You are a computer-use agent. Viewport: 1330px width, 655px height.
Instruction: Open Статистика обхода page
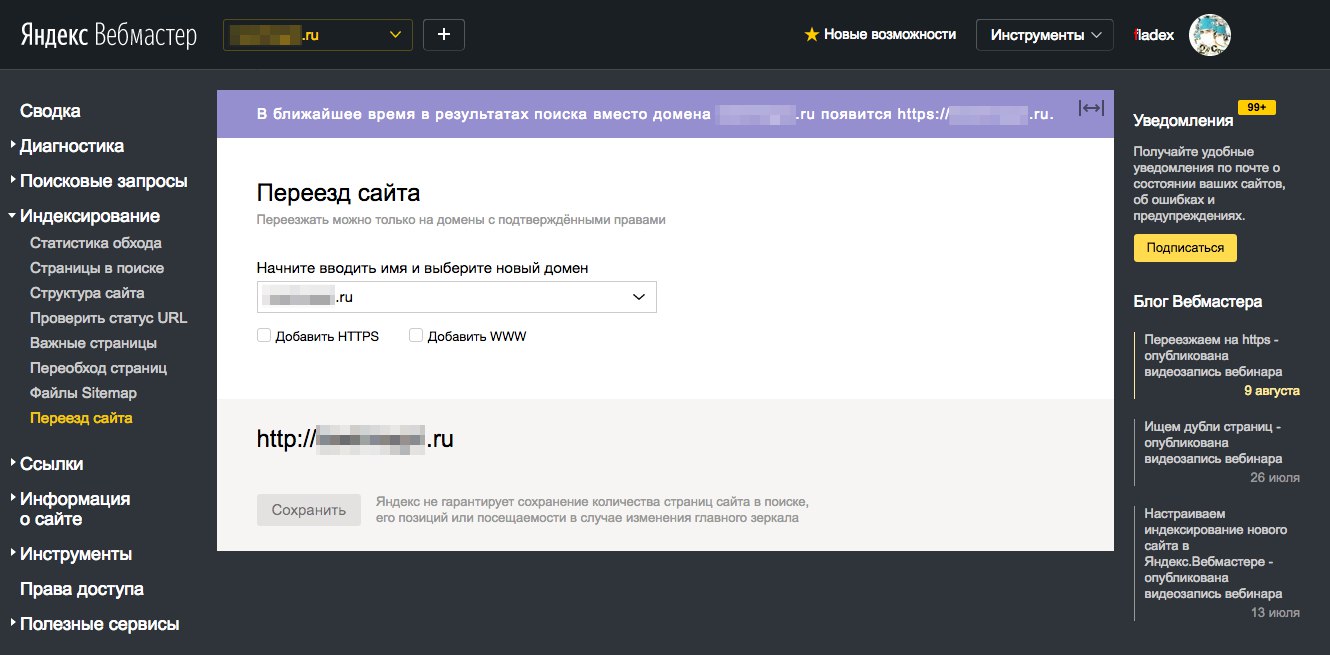coord(96,243)
